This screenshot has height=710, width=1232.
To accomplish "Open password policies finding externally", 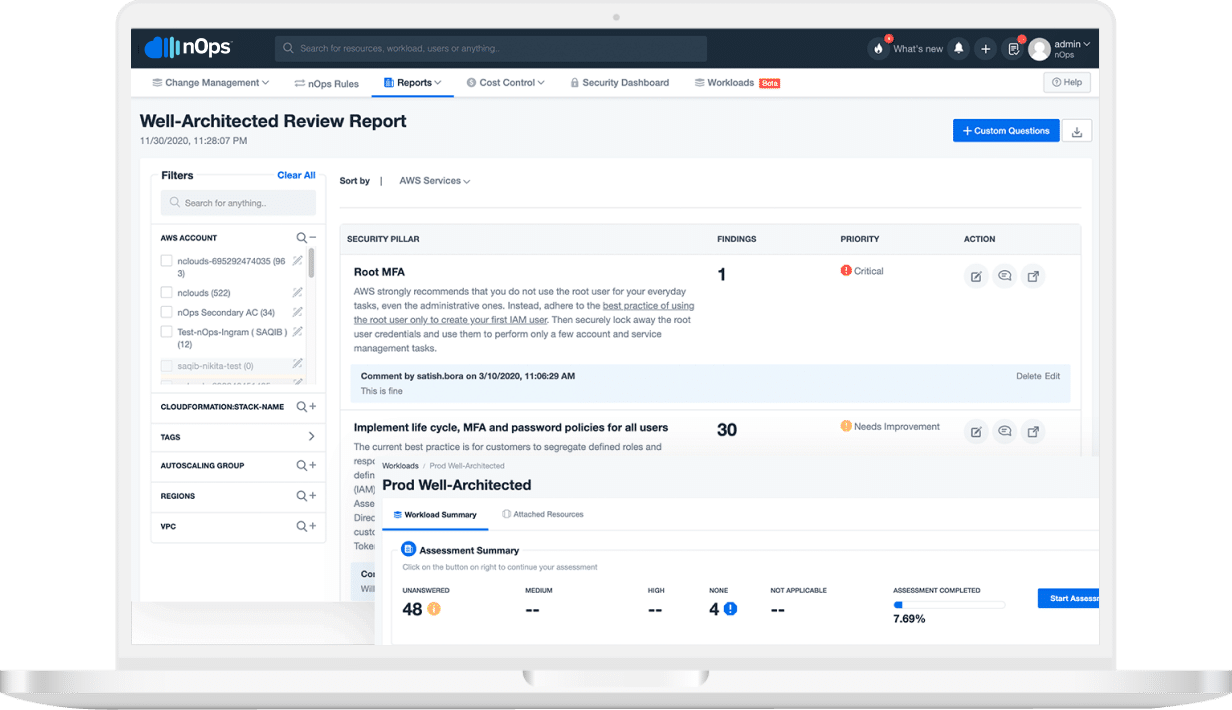I will tap(1034, 432).
